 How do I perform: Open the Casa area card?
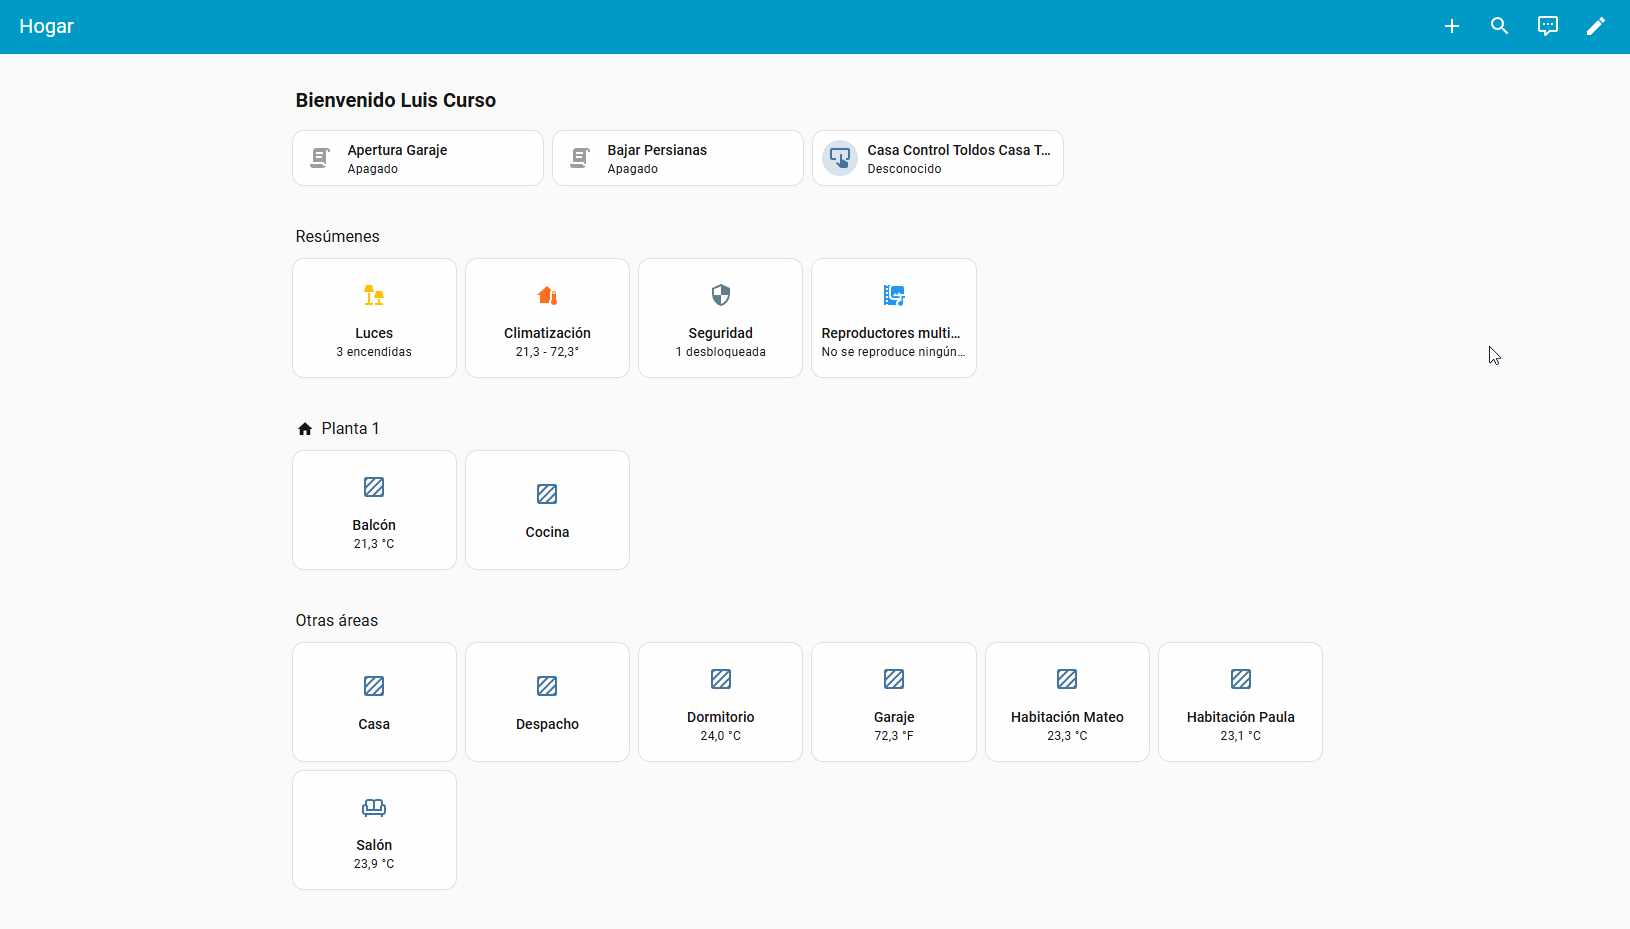click(x=374, y=702)
